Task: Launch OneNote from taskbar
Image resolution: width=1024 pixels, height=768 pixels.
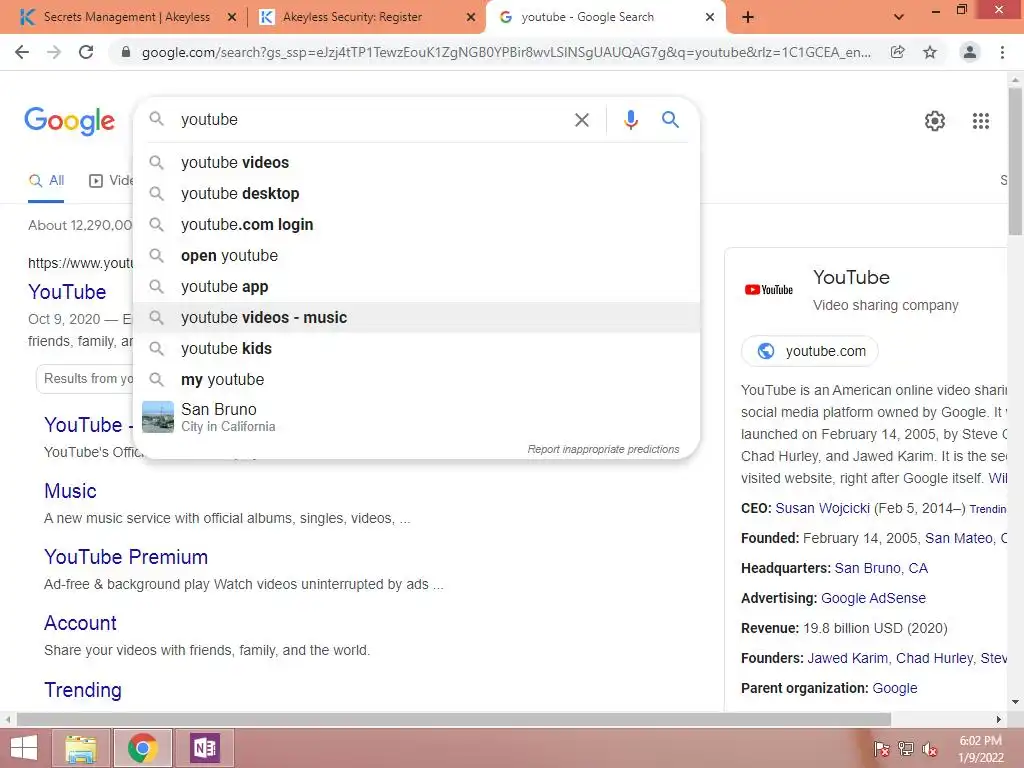Action: pos(204,748)
